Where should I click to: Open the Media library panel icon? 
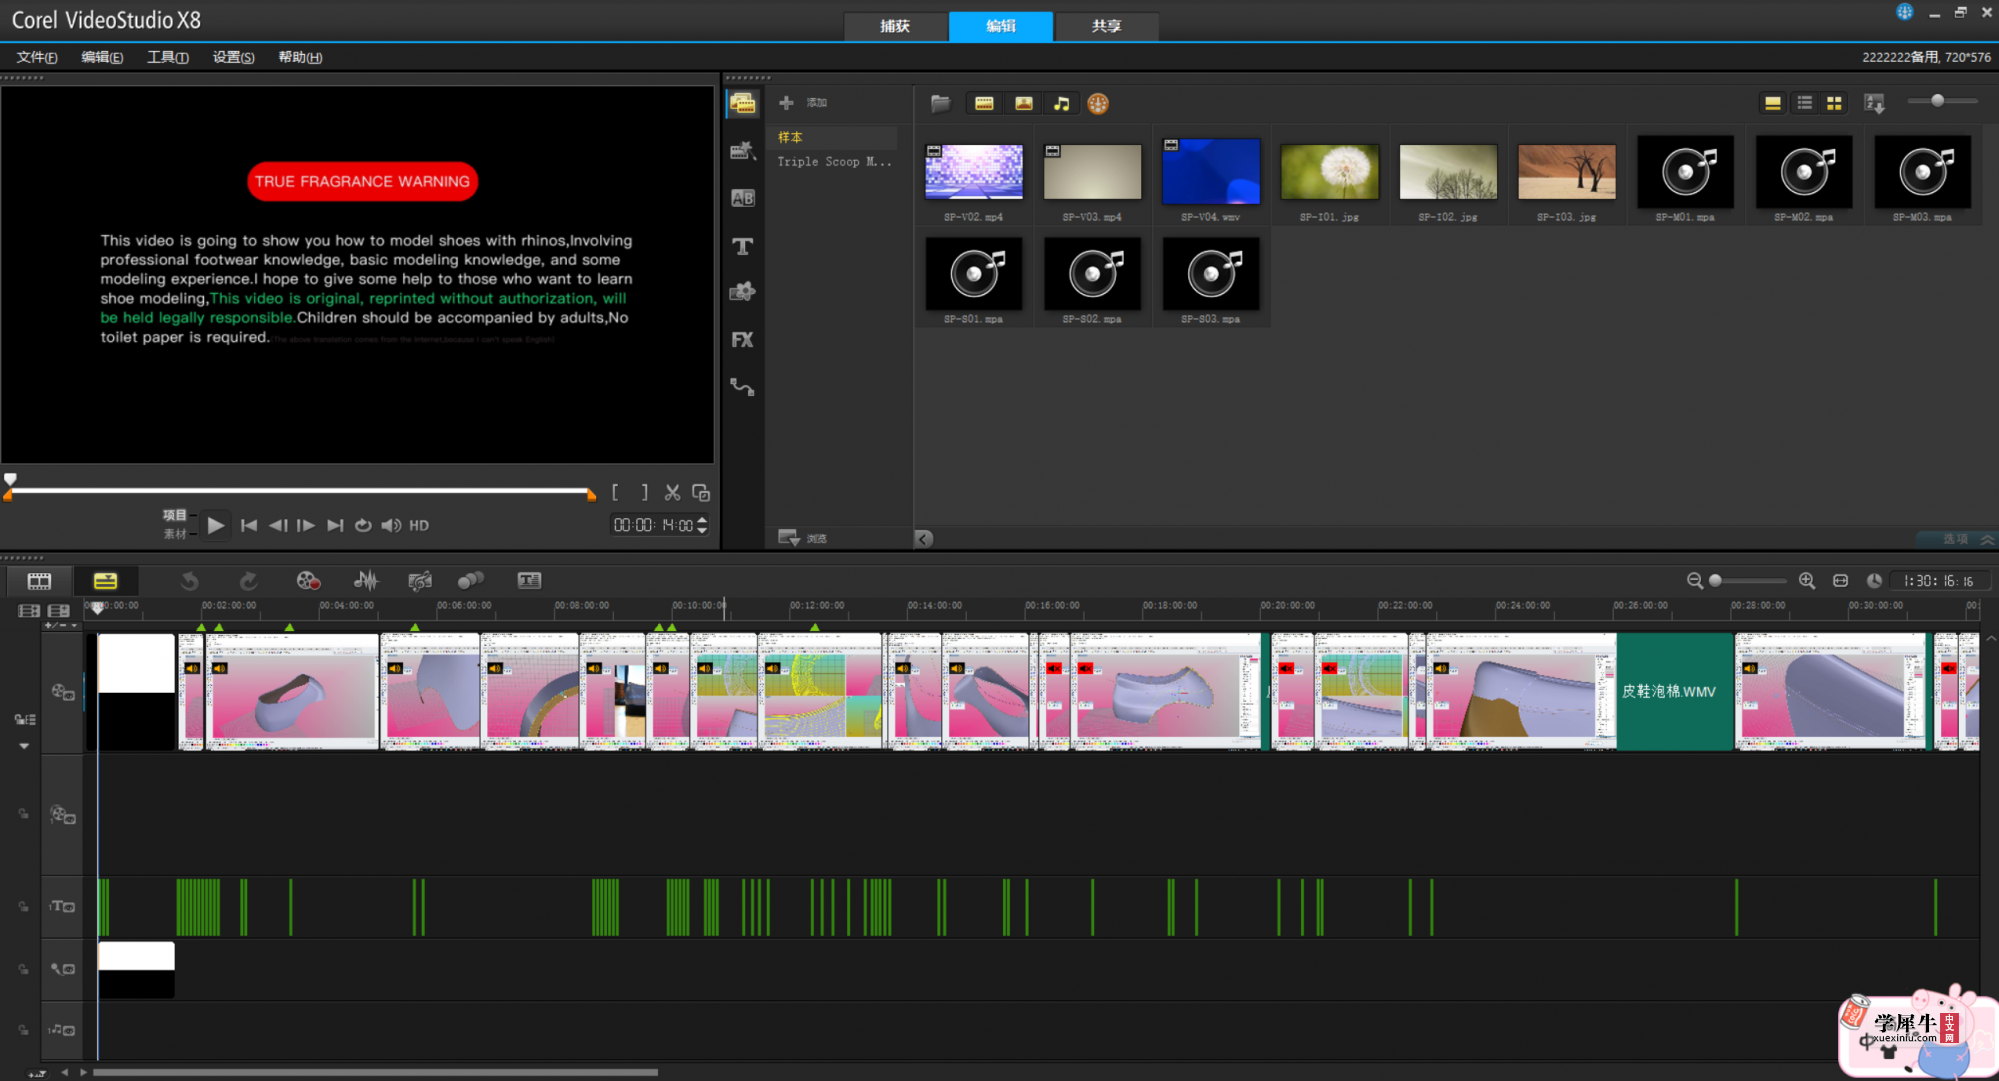pyautogui.click(x=742, y=103)
